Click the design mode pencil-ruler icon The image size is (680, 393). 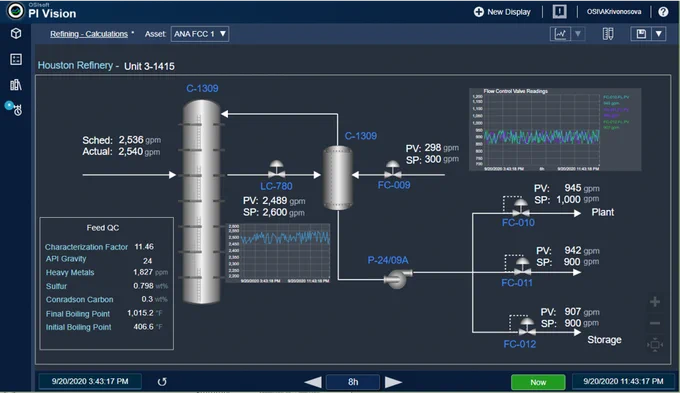(x=608, y=34)
